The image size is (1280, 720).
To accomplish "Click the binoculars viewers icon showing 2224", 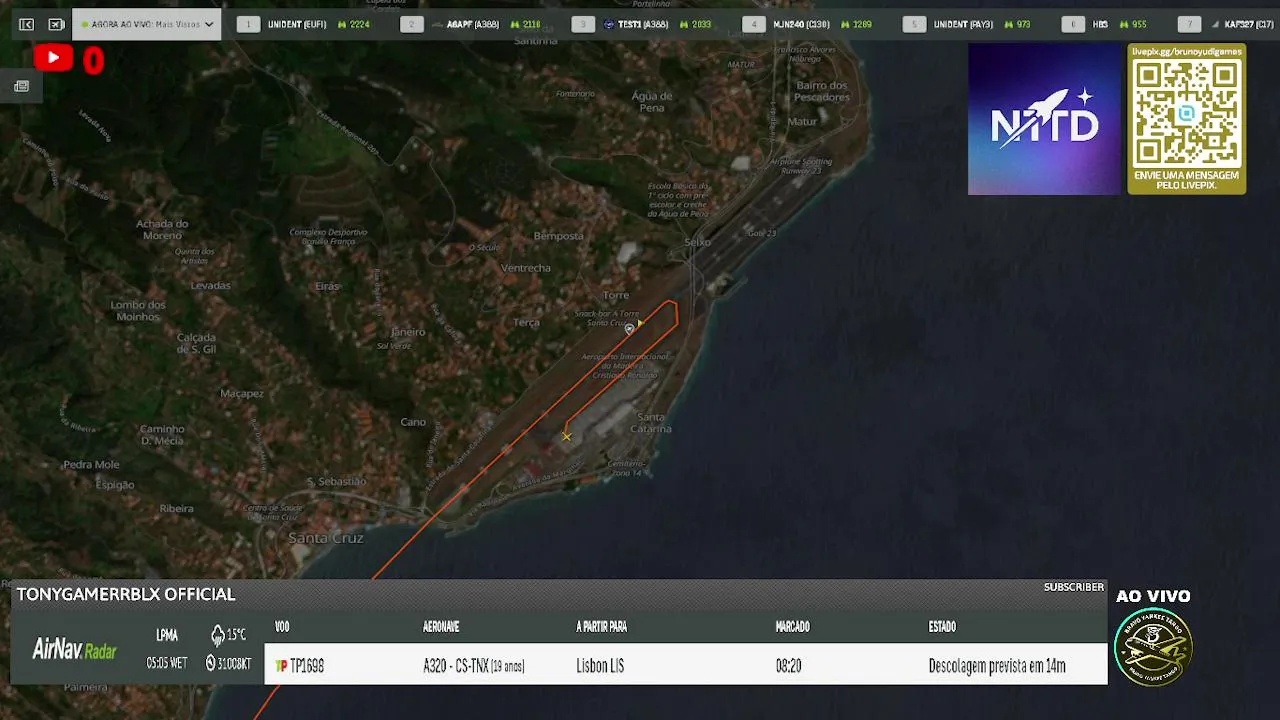I will click(343, 24).
